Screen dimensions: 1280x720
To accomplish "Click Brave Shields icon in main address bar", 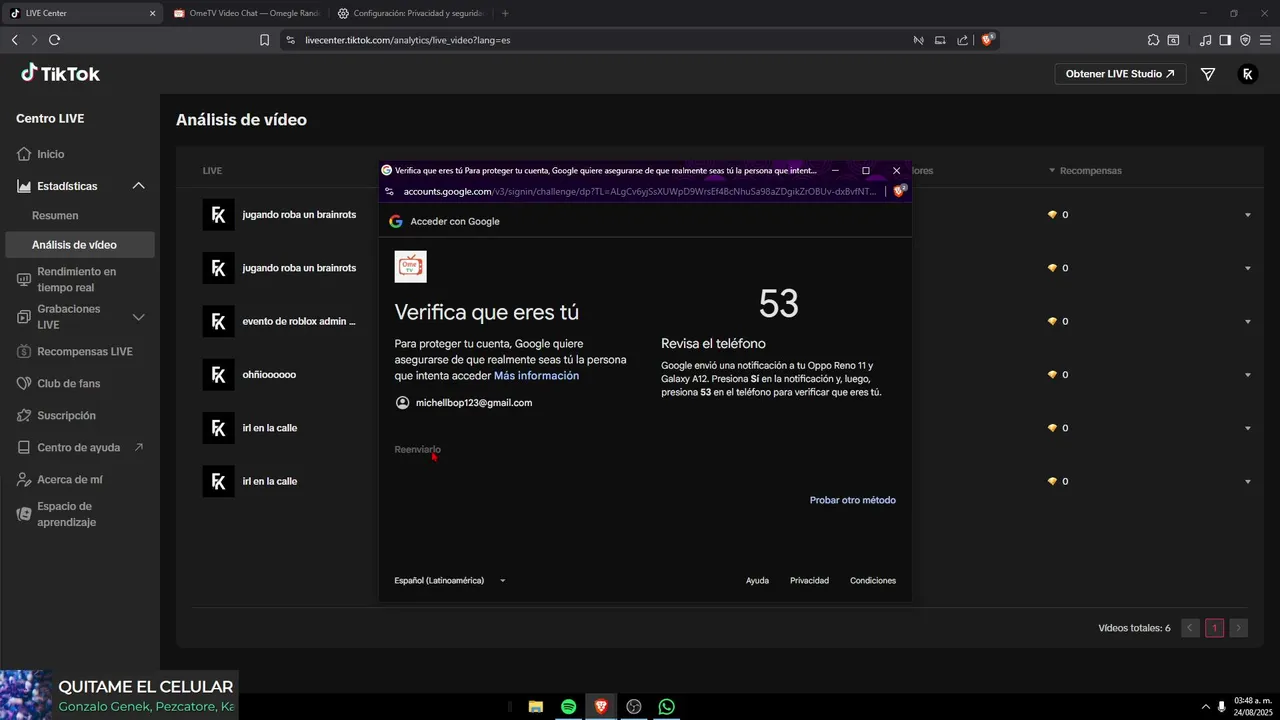I will 988,40.
